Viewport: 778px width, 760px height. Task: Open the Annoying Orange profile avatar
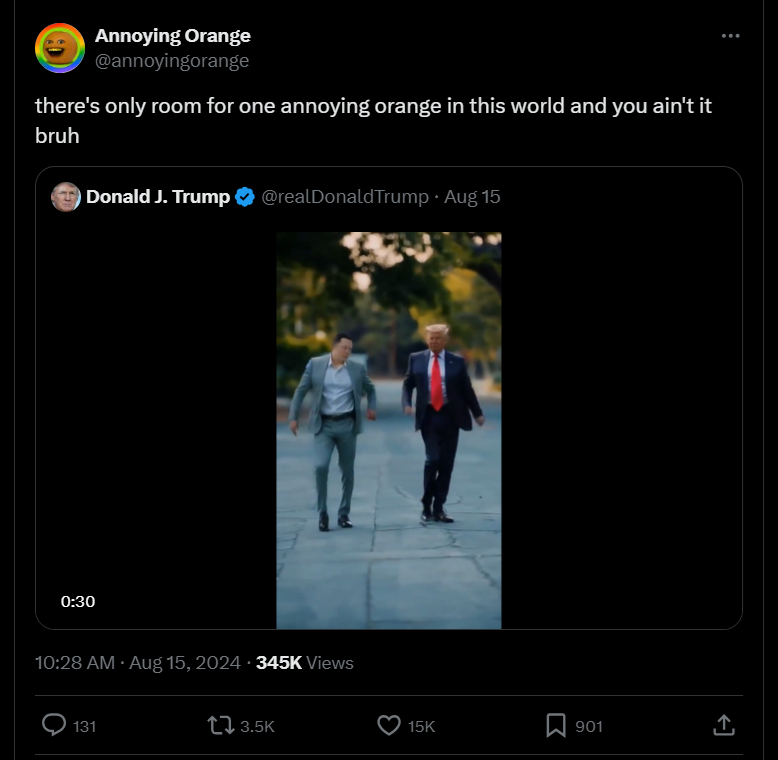pyautogui.click(x=60, y=48)
